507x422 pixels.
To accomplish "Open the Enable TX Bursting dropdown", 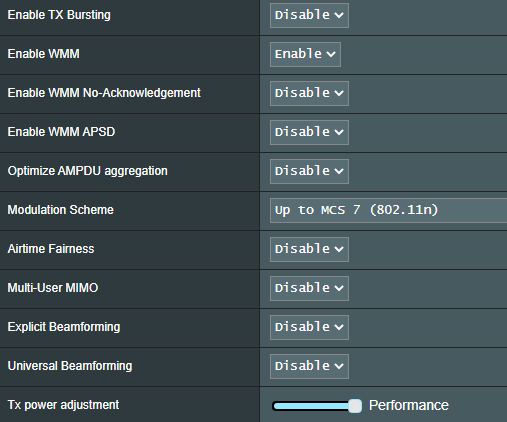I will pos(309,15).
